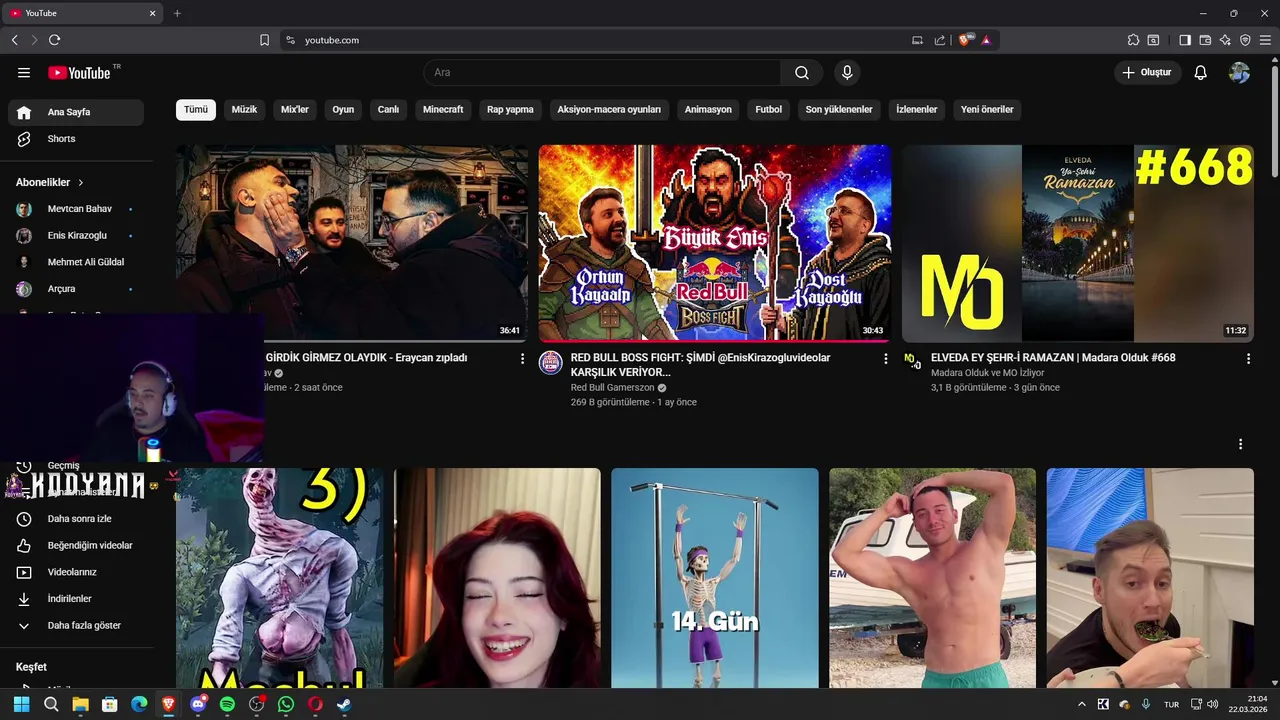Viewport: 1280px width, 720px height.
Task: Select the Mix'ler filter chip
Action: pyautogui.click(x=295, y=110)
